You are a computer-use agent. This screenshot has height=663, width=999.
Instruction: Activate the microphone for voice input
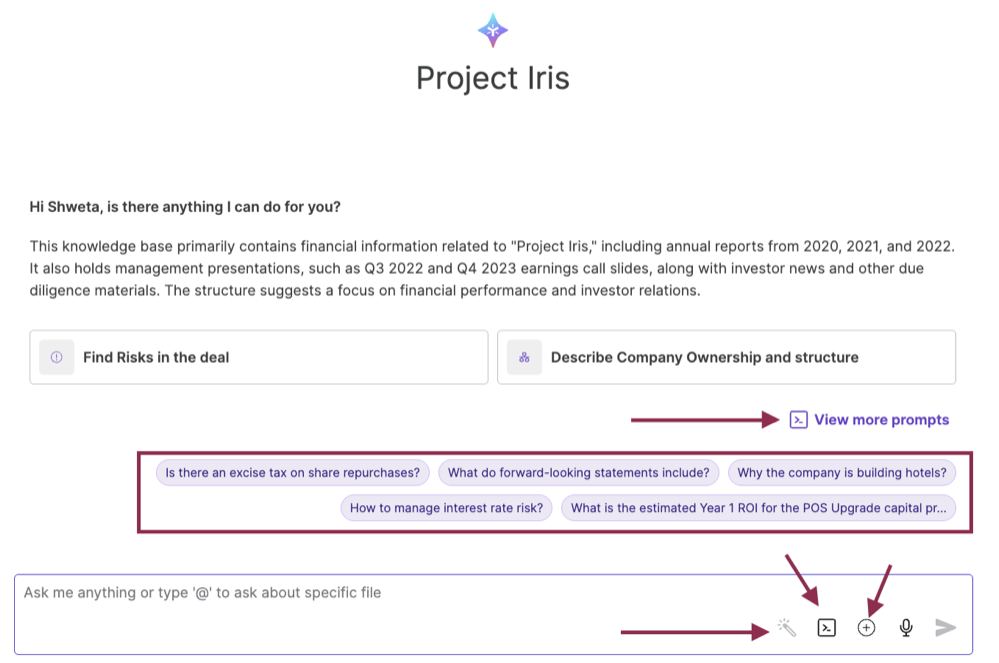[x=905, y=628]
